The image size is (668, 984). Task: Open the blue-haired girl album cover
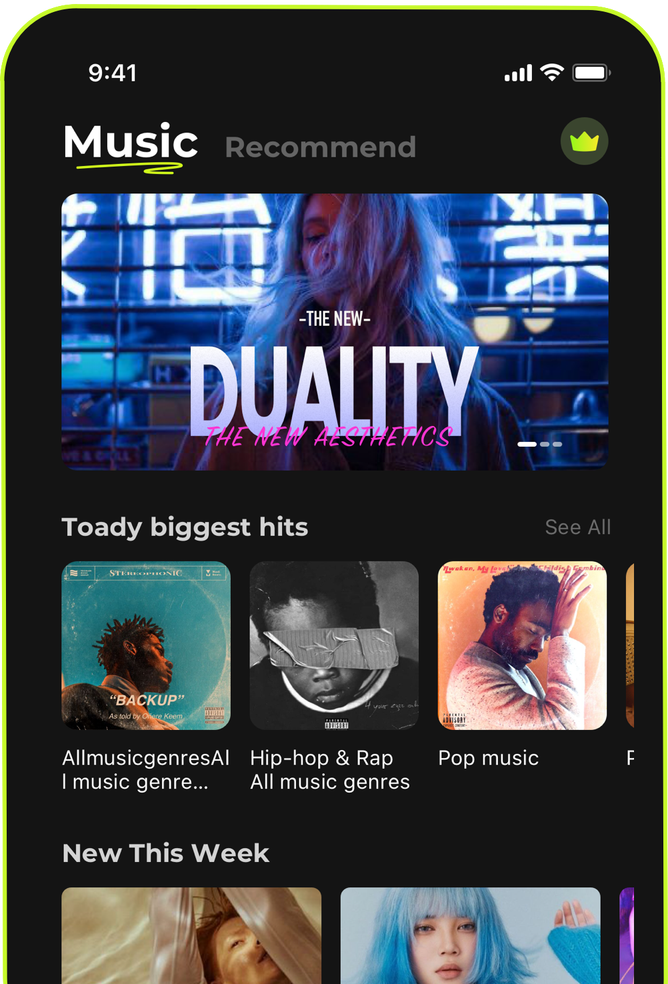click(470, 935)
